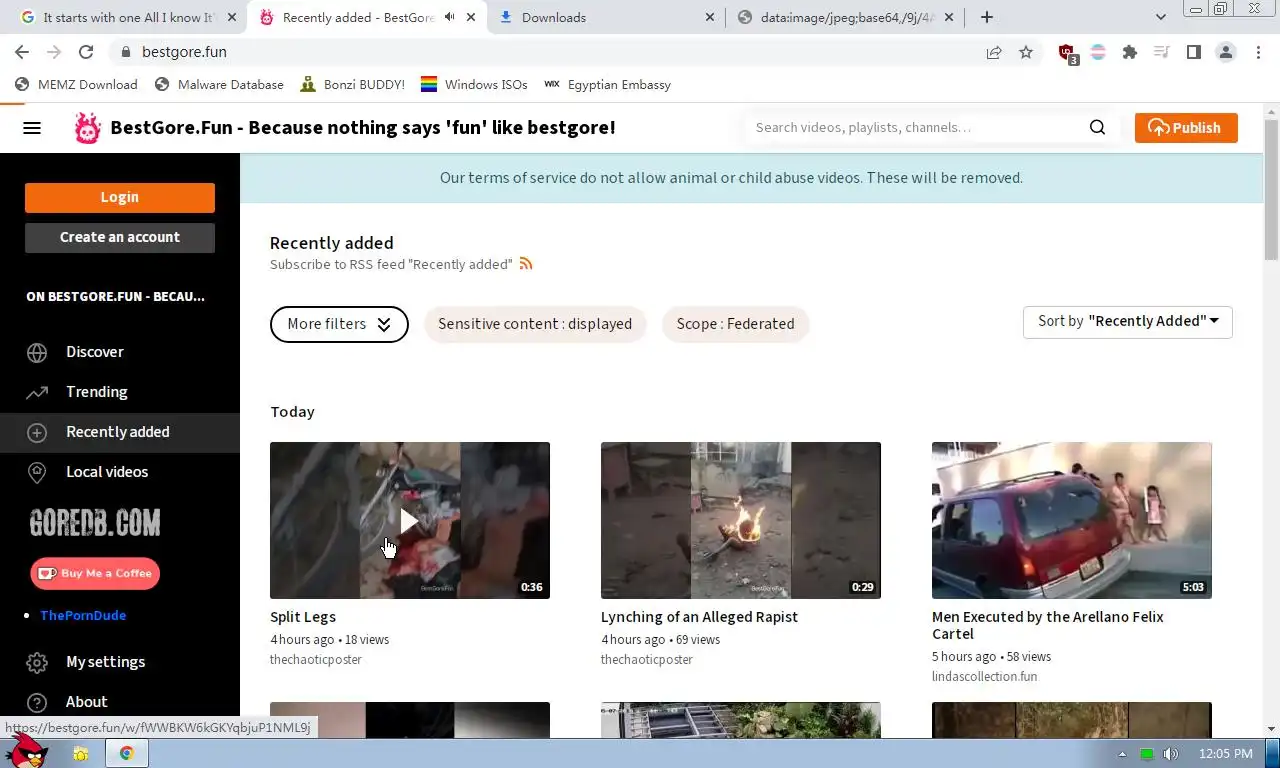This screenshot has width=1280, height=768.
Task: Open the Bonzi BUDDY! bookmark
Action: tap(353, 85)
